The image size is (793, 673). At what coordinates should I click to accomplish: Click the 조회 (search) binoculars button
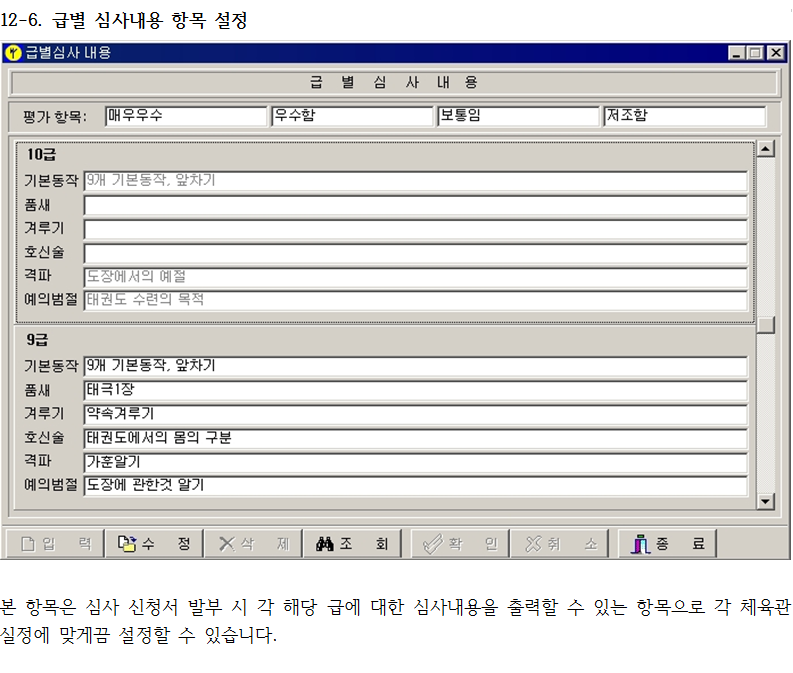pyautogui.click(x=352, y=544)
